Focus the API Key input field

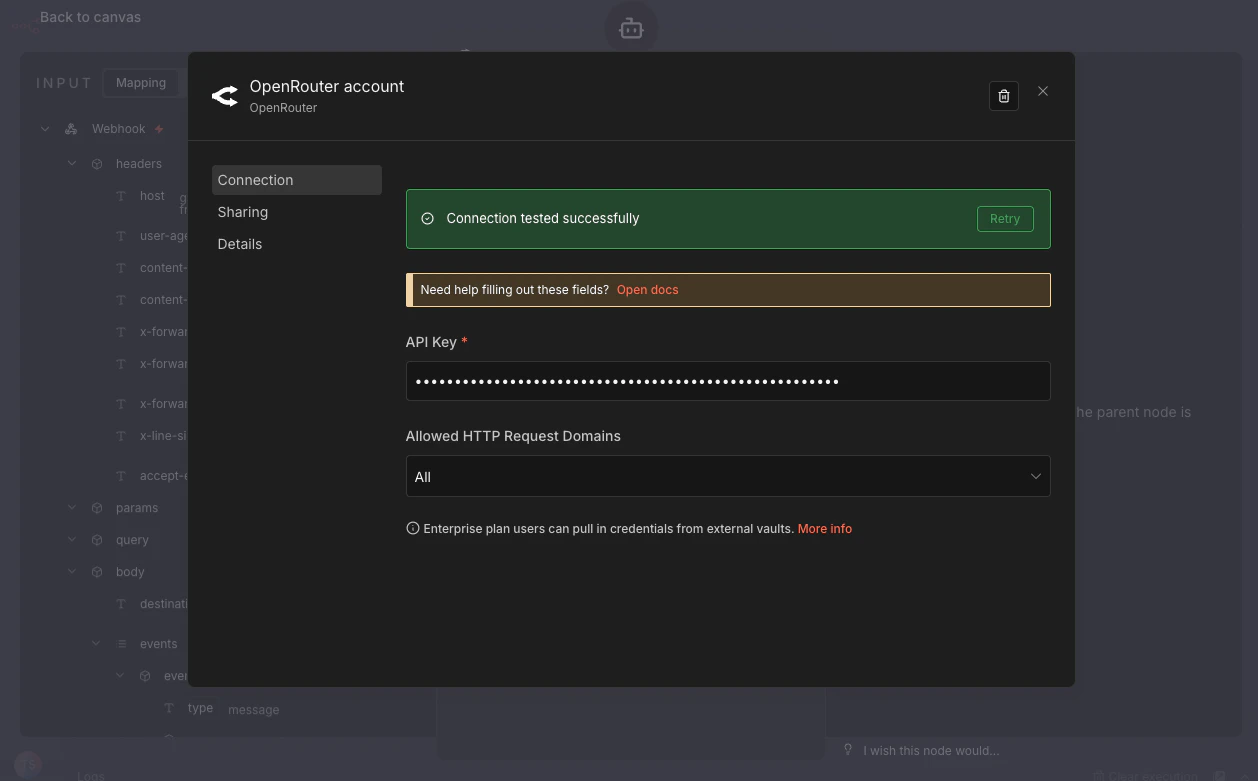click(x=728, y=381)
